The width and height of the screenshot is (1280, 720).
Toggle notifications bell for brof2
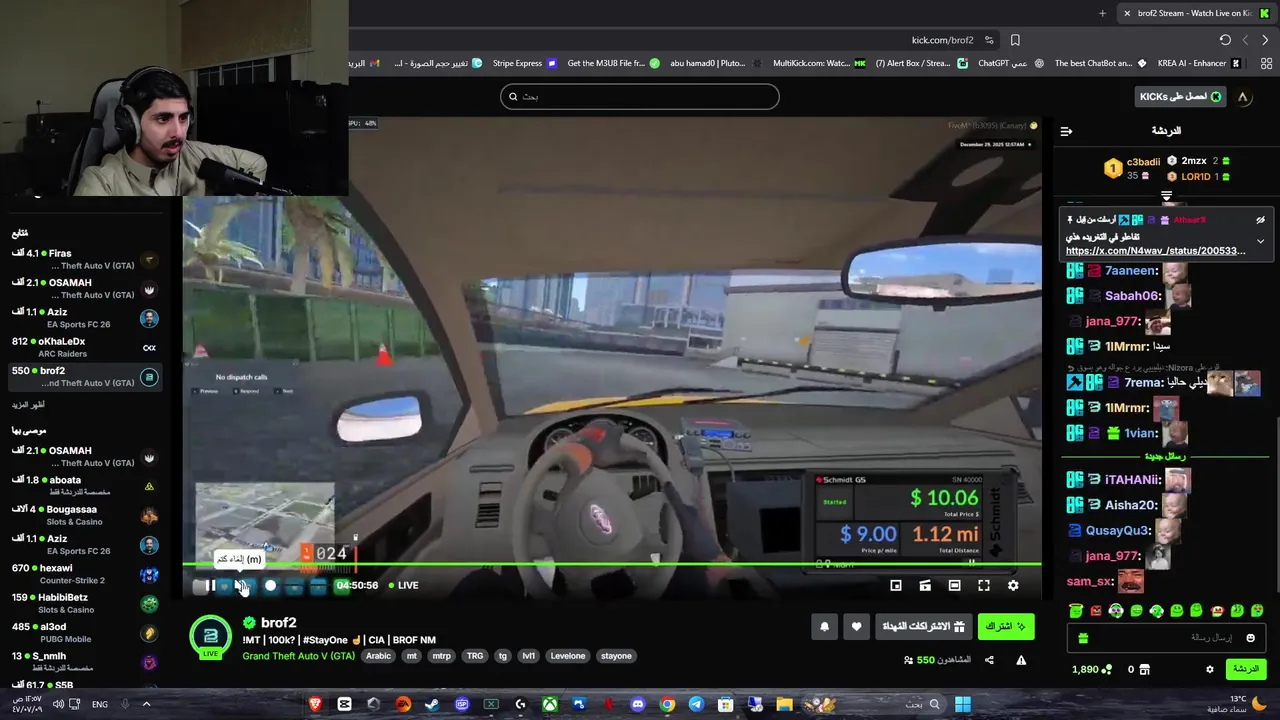coord(824,627)
